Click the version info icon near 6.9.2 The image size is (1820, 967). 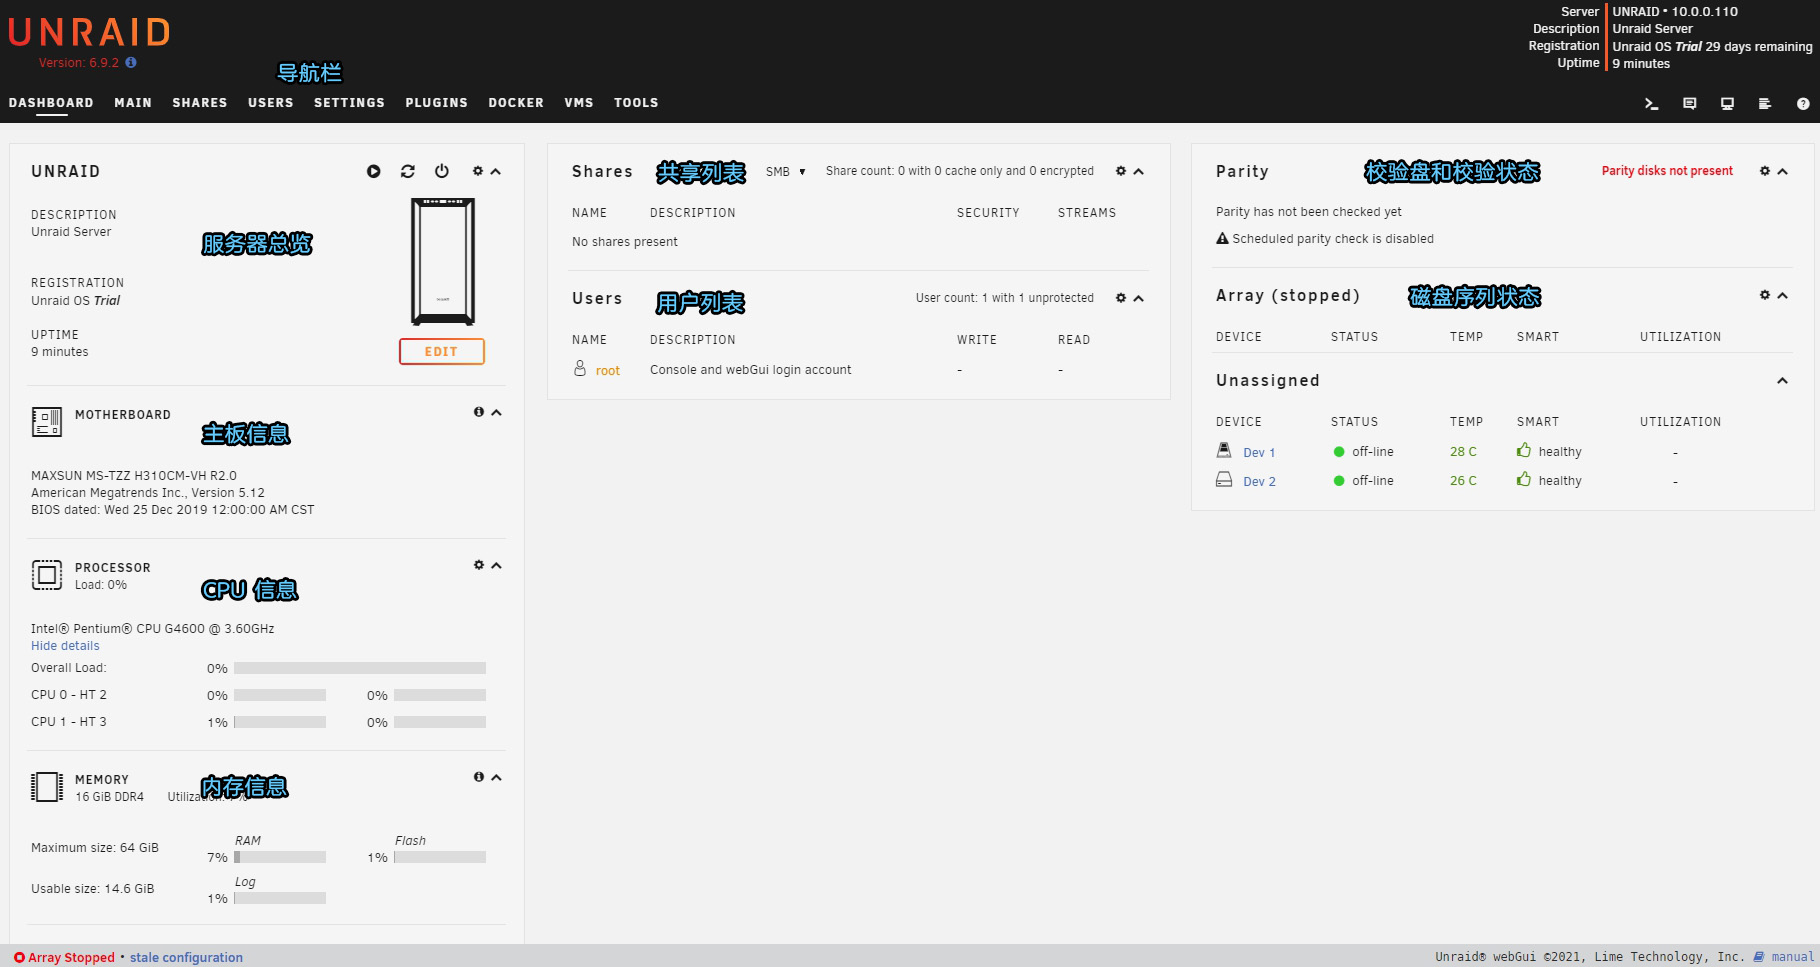[x=131, y=62]
